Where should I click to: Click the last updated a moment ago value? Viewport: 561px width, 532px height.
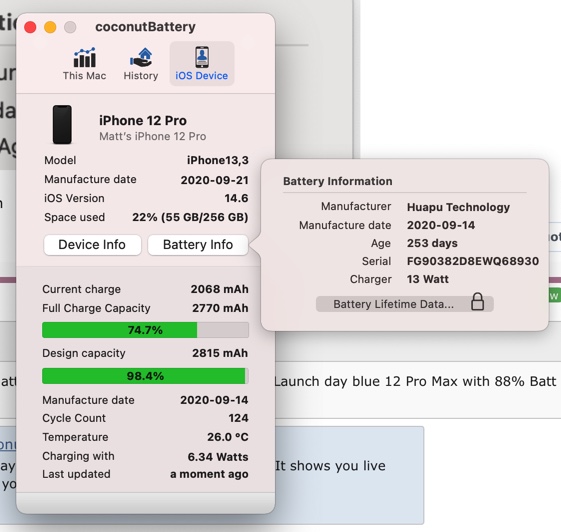[x=209, y=474]
